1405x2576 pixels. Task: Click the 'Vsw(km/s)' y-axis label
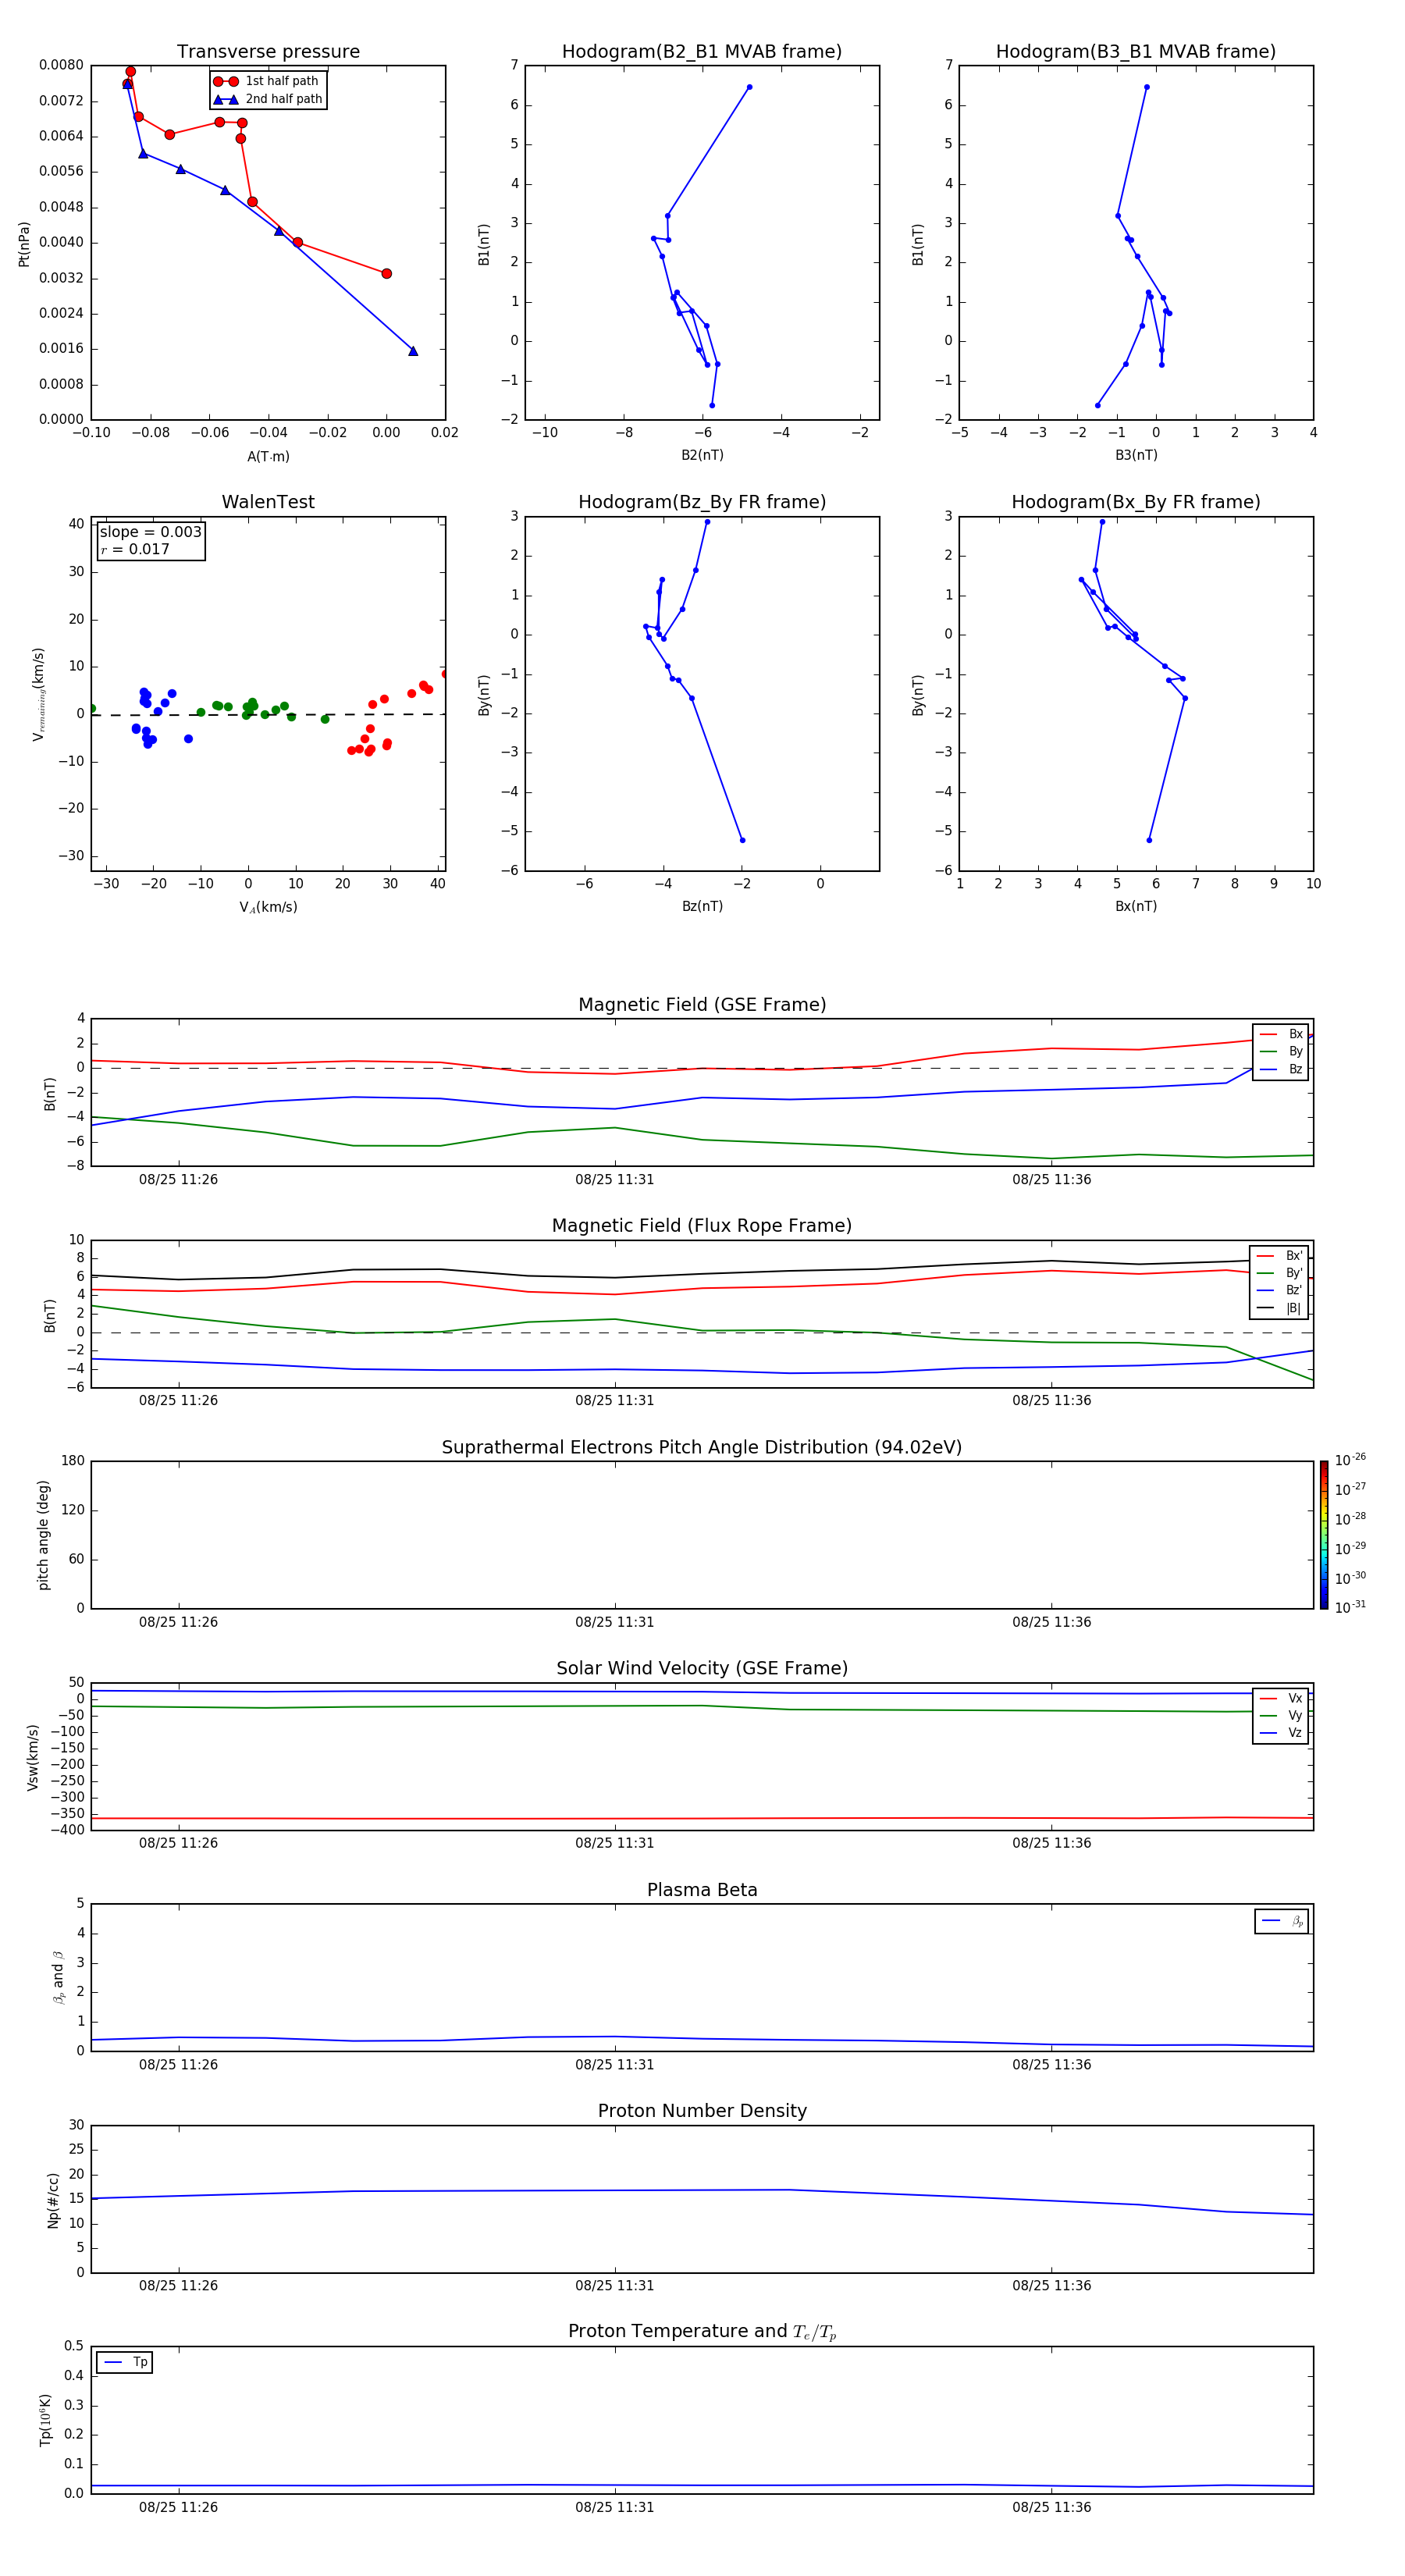click(x=32, y=1757)
